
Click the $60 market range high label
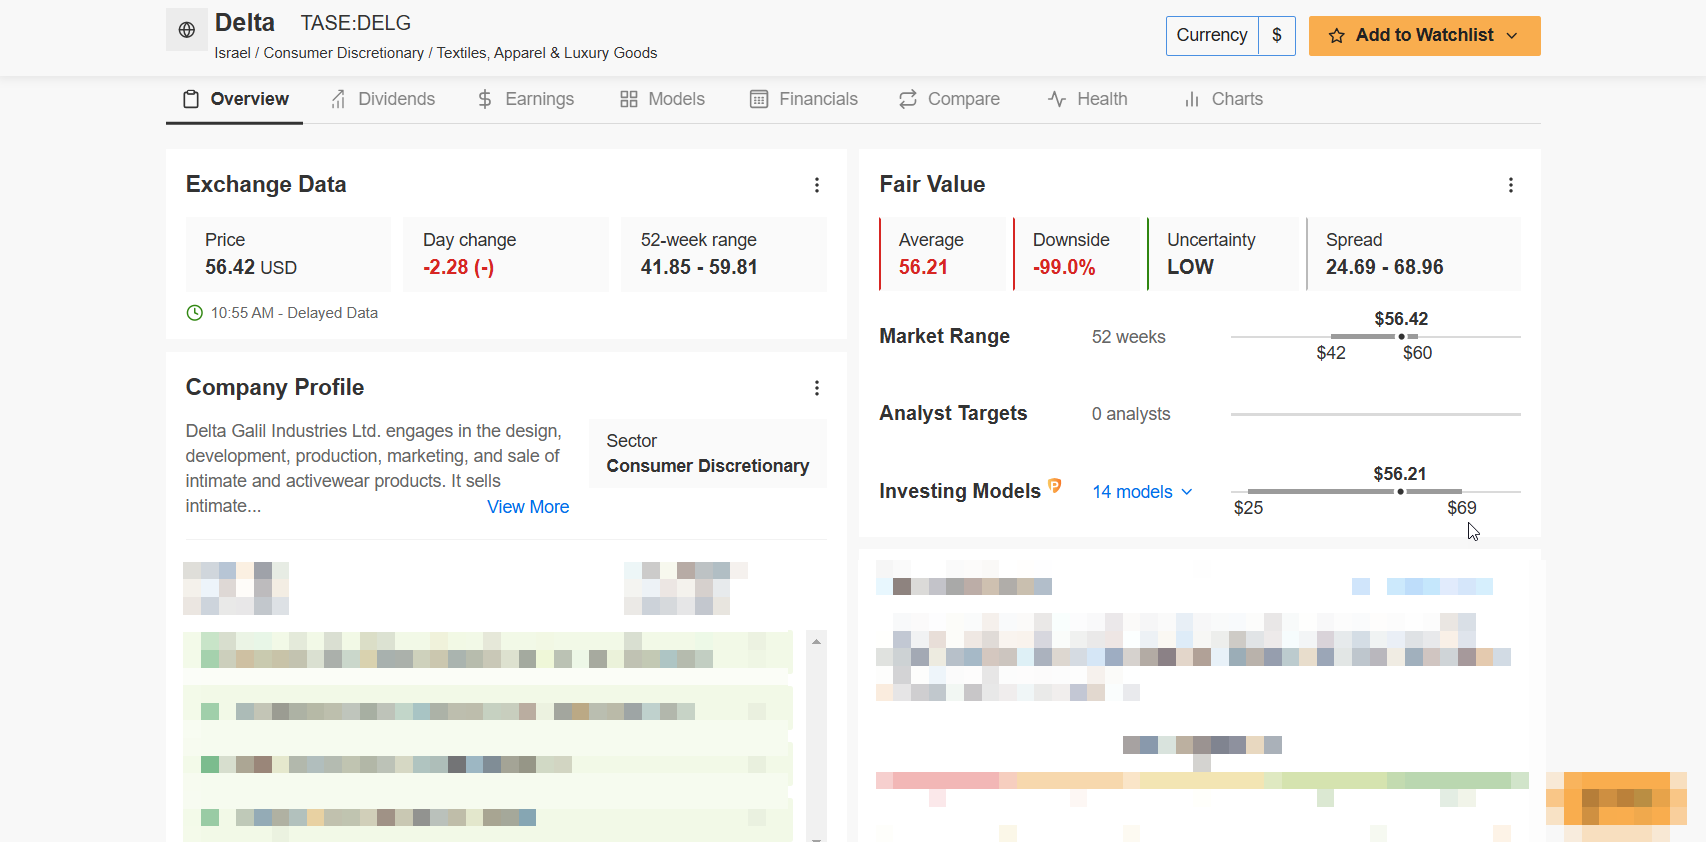1418,353
